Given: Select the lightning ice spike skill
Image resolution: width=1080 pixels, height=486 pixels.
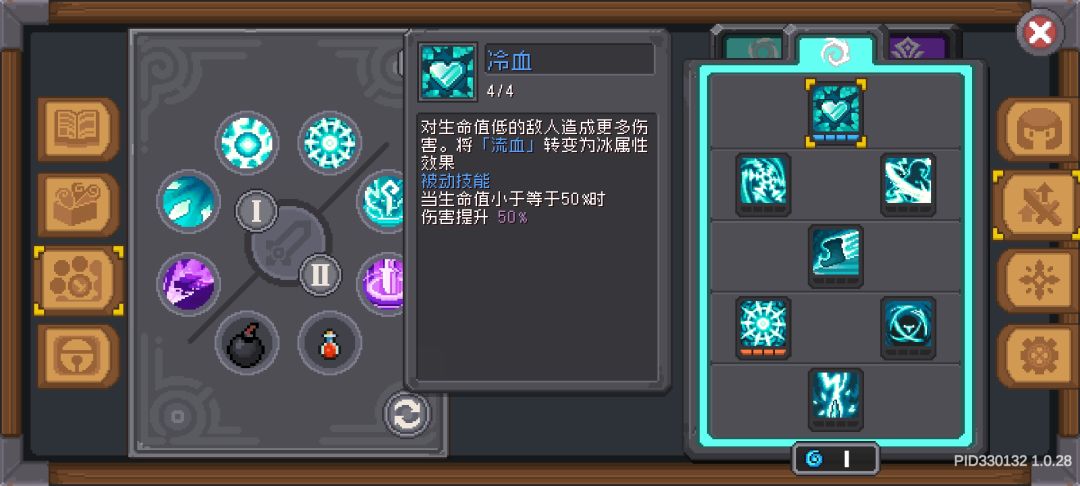Looking at the screenshot, I should point(836,400).
